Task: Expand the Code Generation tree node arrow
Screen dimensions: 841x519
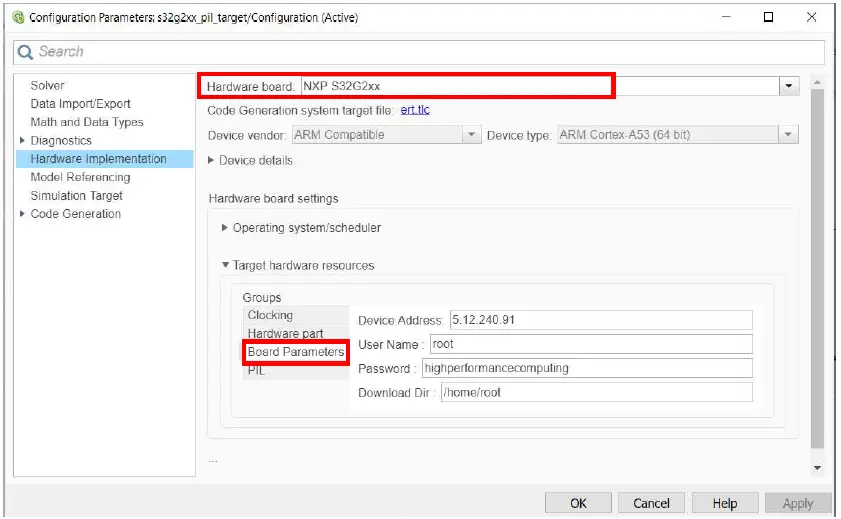Action: [22, 214]
